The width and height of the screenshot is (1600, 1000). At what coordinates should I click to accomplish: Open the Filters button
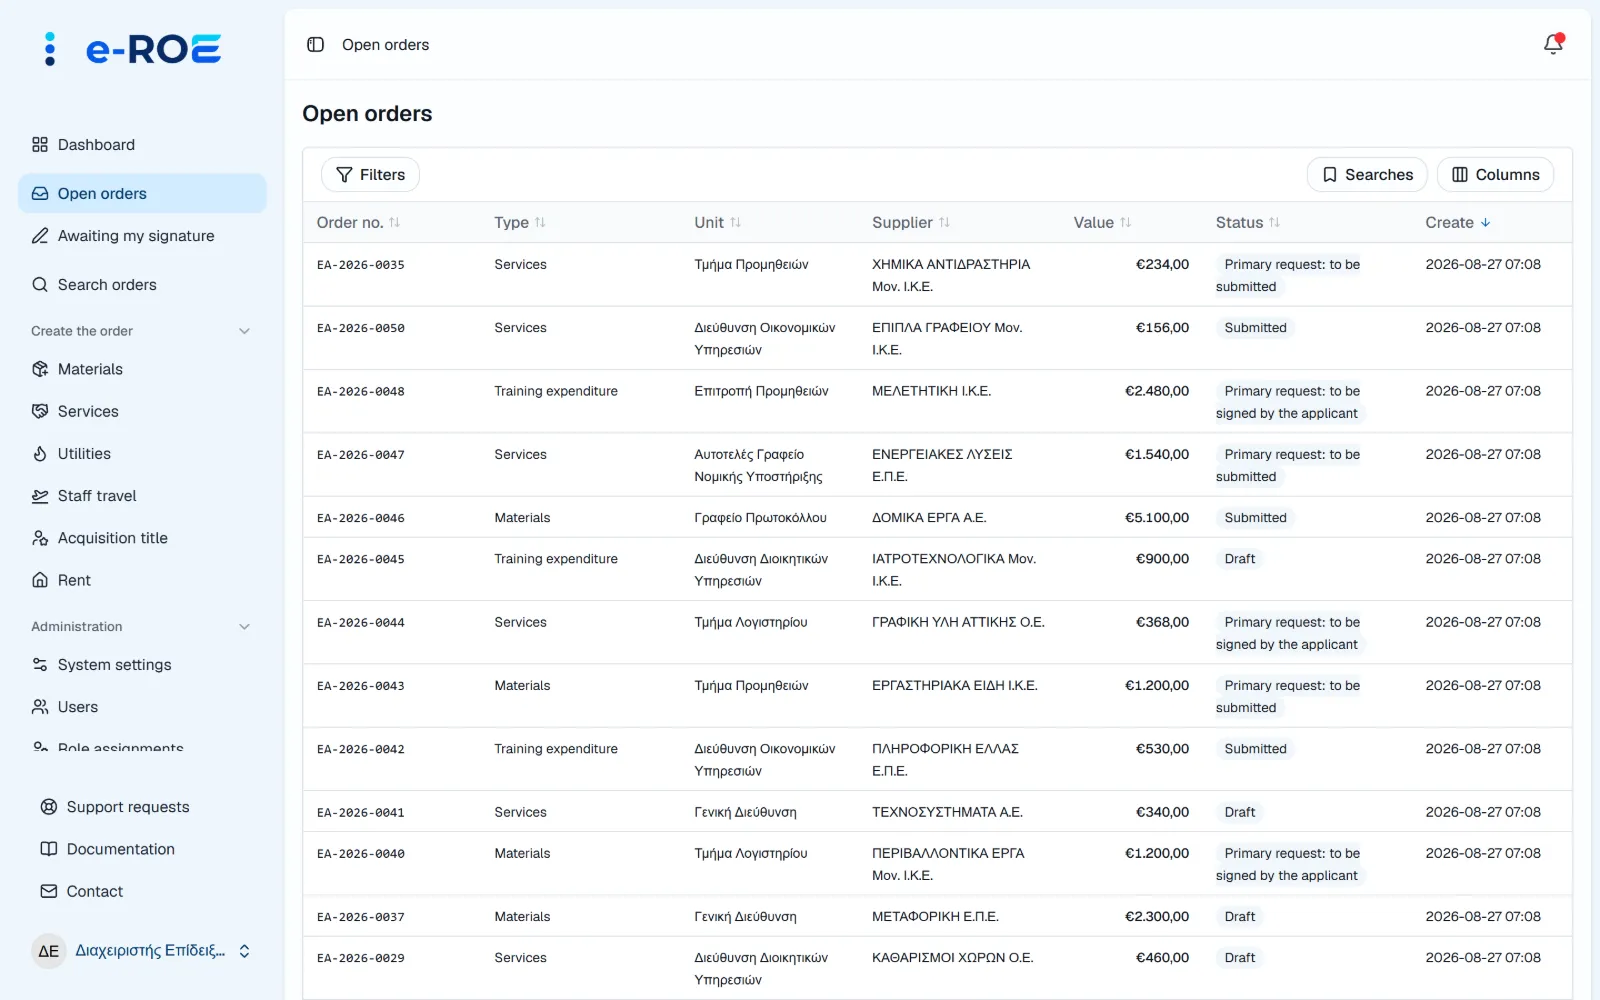370,175
